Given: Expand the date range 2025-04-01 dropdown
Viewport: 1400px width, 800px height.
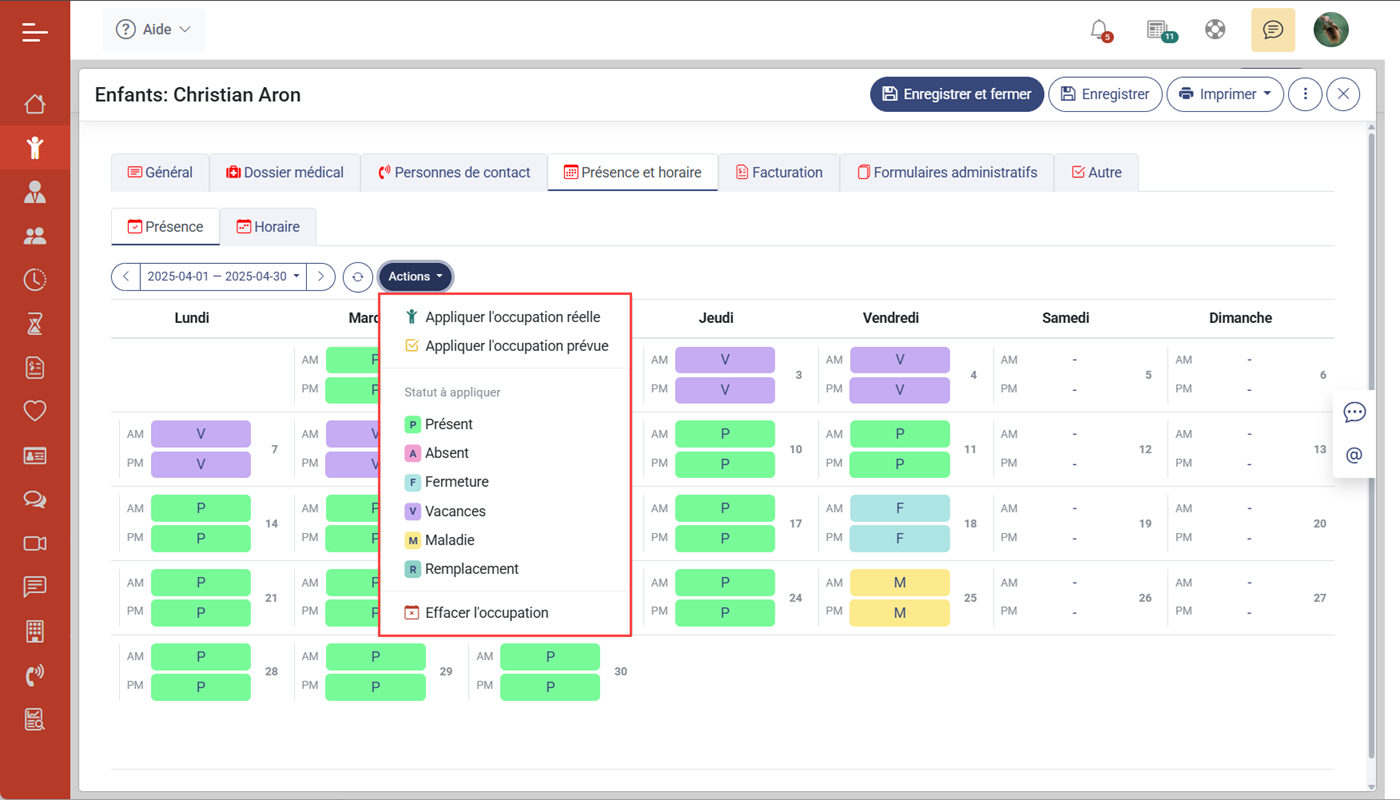Looking at the screenshot, I should 222,277.
